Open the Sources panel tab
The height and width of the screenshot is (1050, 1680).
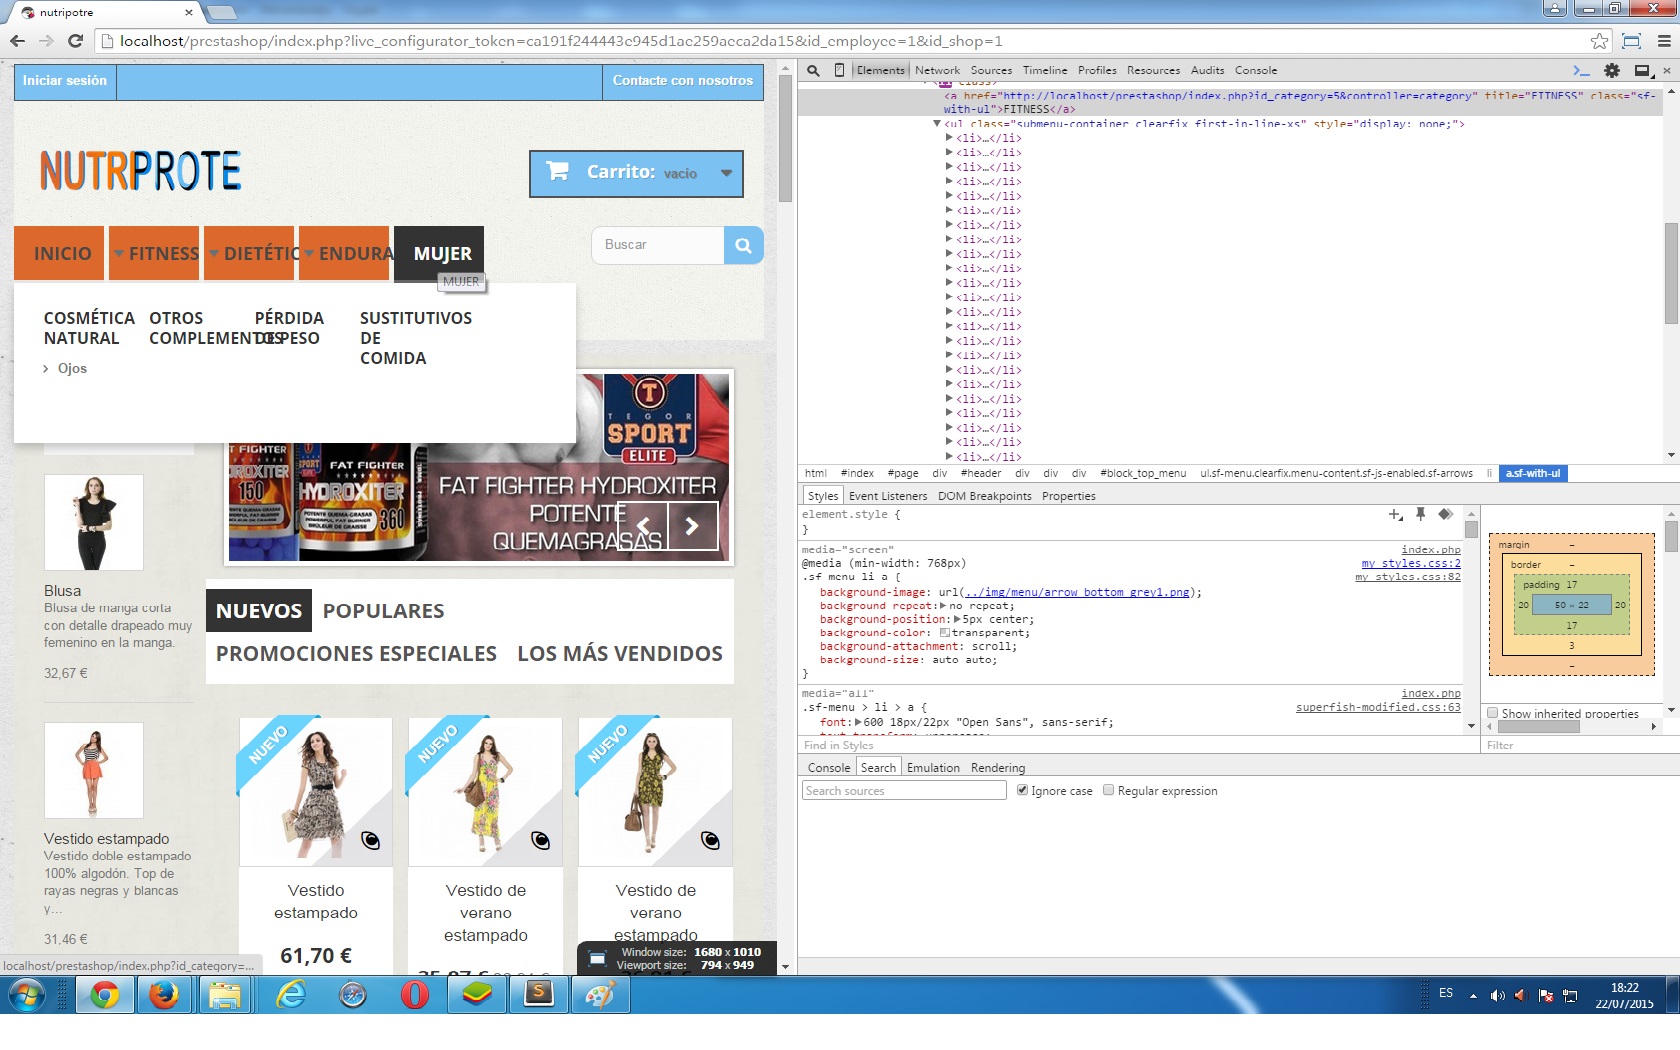coord(991,70)
